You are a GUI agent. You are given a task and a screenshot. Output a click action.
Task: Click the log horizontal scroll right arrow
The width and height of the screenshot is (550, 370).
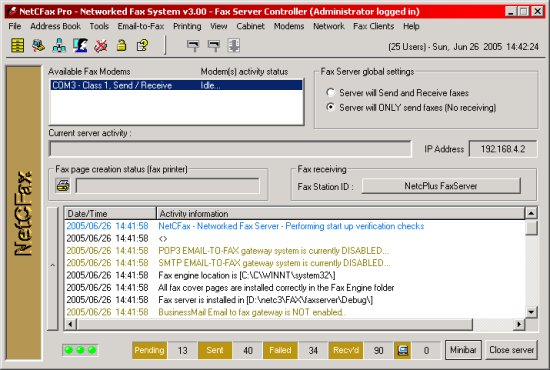coord(518,324)
